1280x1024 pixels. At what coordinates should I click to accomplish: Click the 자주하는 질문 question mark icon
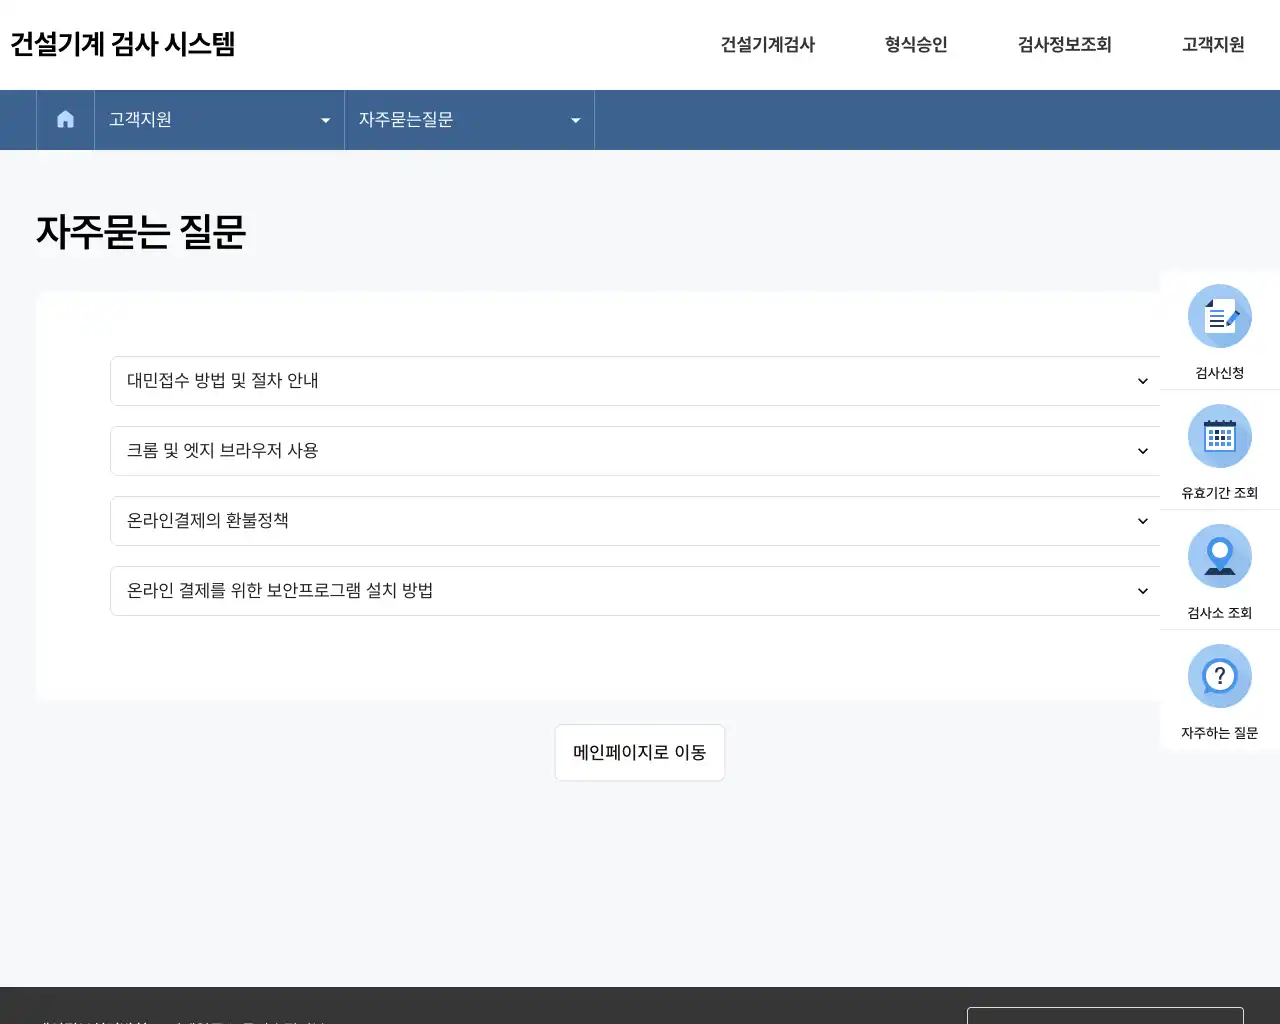1219,675
